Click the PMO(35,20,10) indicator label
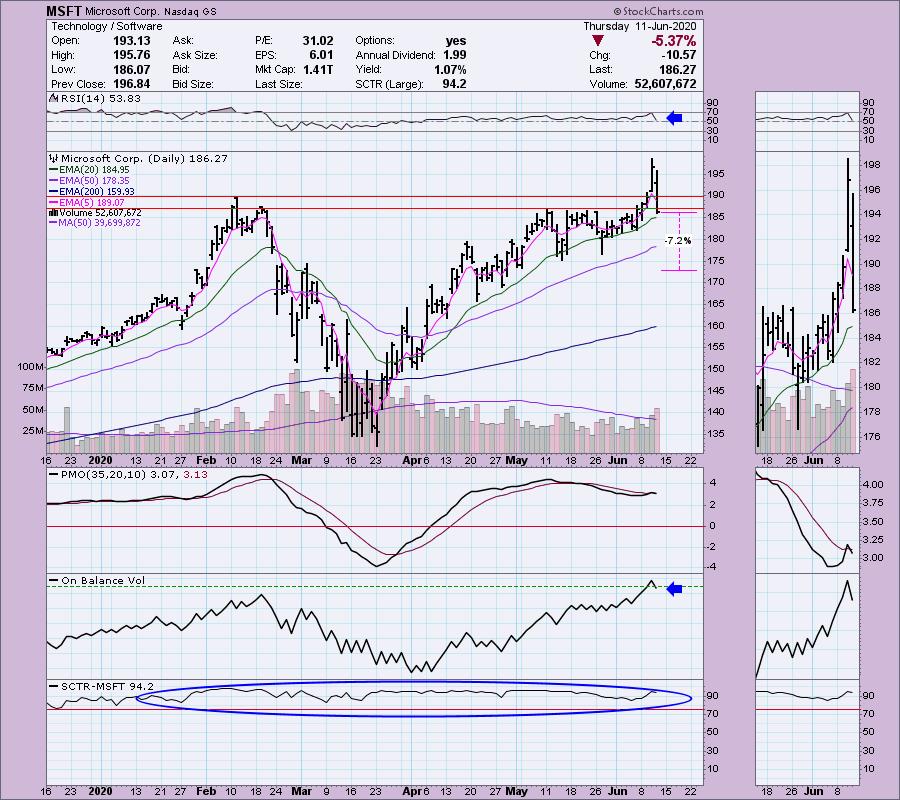 104,475
